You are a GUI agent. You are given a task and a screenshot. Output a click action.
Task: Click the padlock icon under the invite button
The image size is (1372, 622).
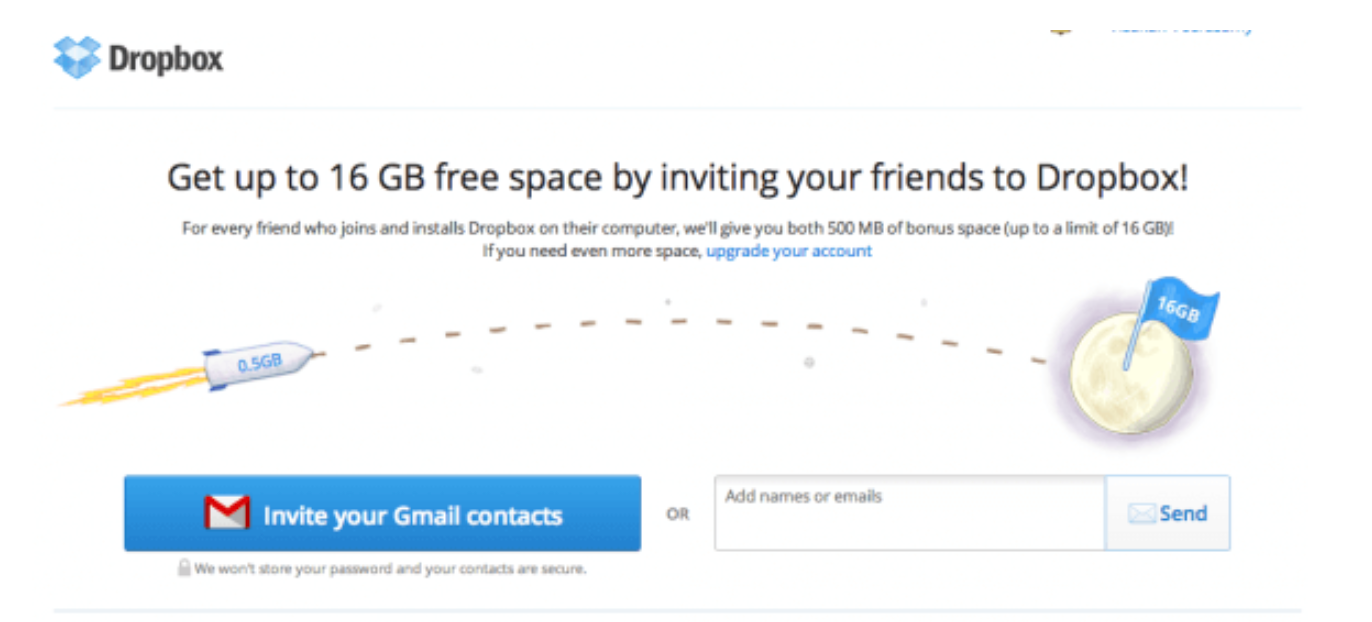coord(184,568)
